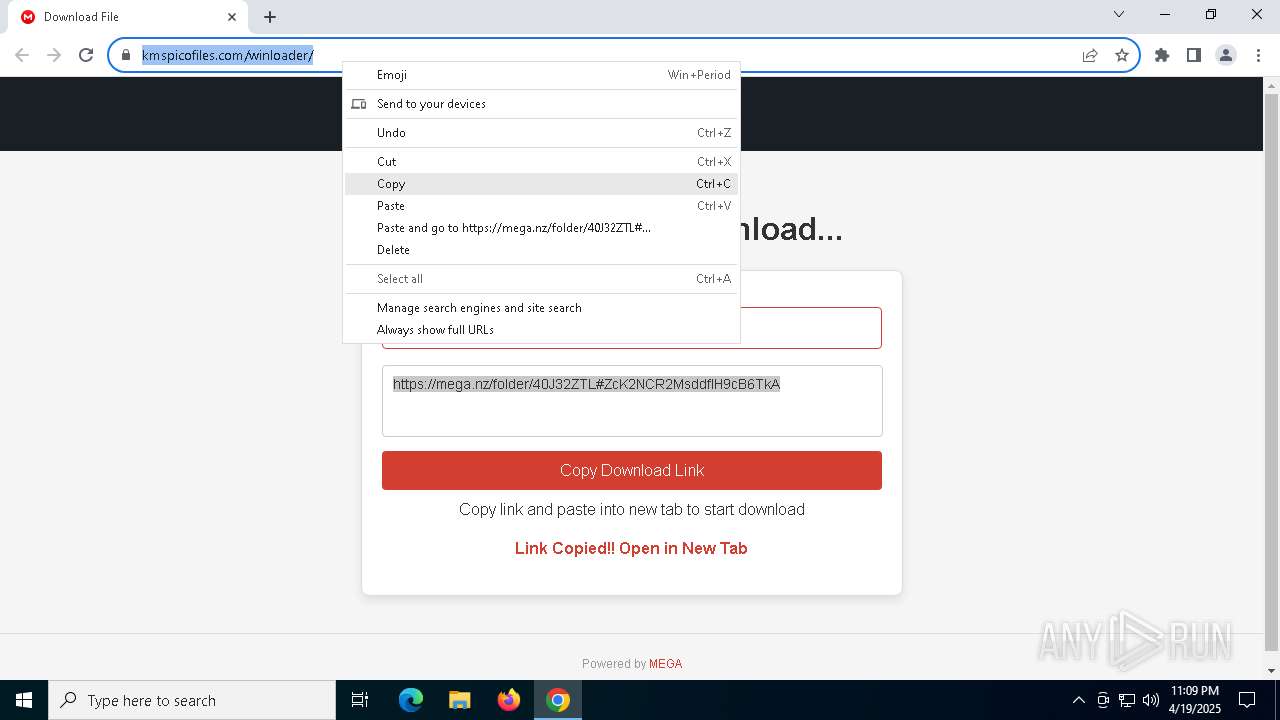1280x720 pixels.
Task: Enable Always show full URLs
Action: 541,330
